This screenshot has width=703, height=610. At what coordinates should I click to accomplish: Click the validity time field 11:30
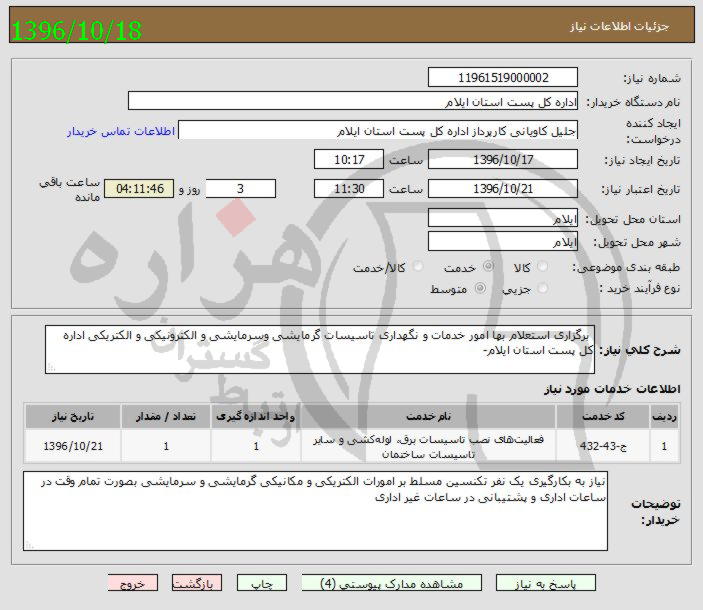click(349, 189)
